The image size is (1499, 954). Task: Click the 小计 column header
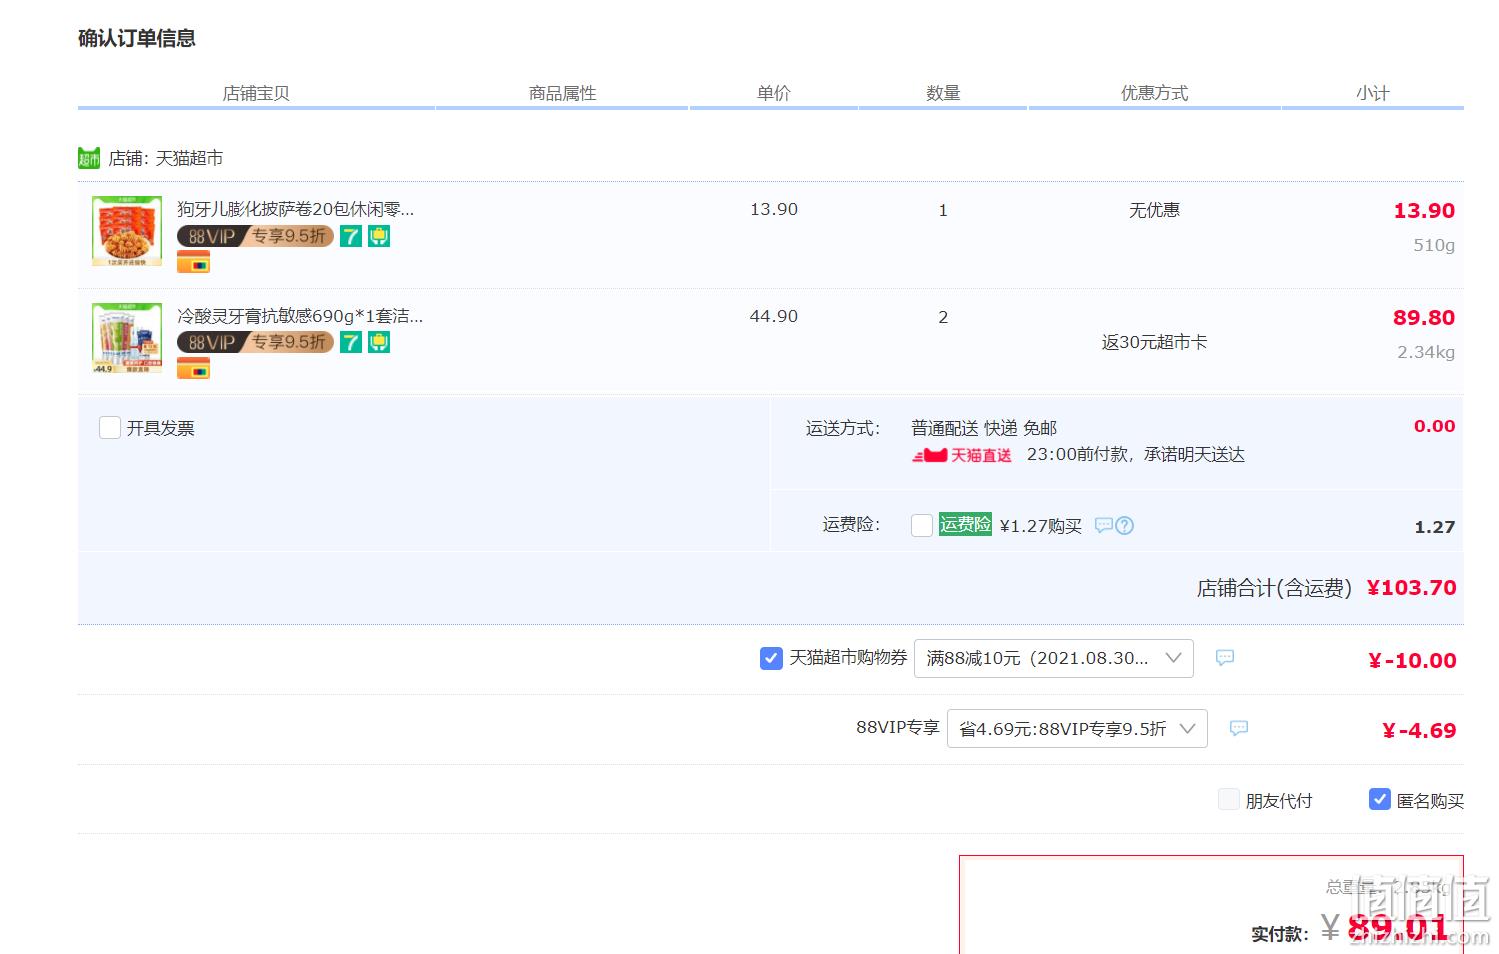pyautogui.click(x=1372, y=93)
